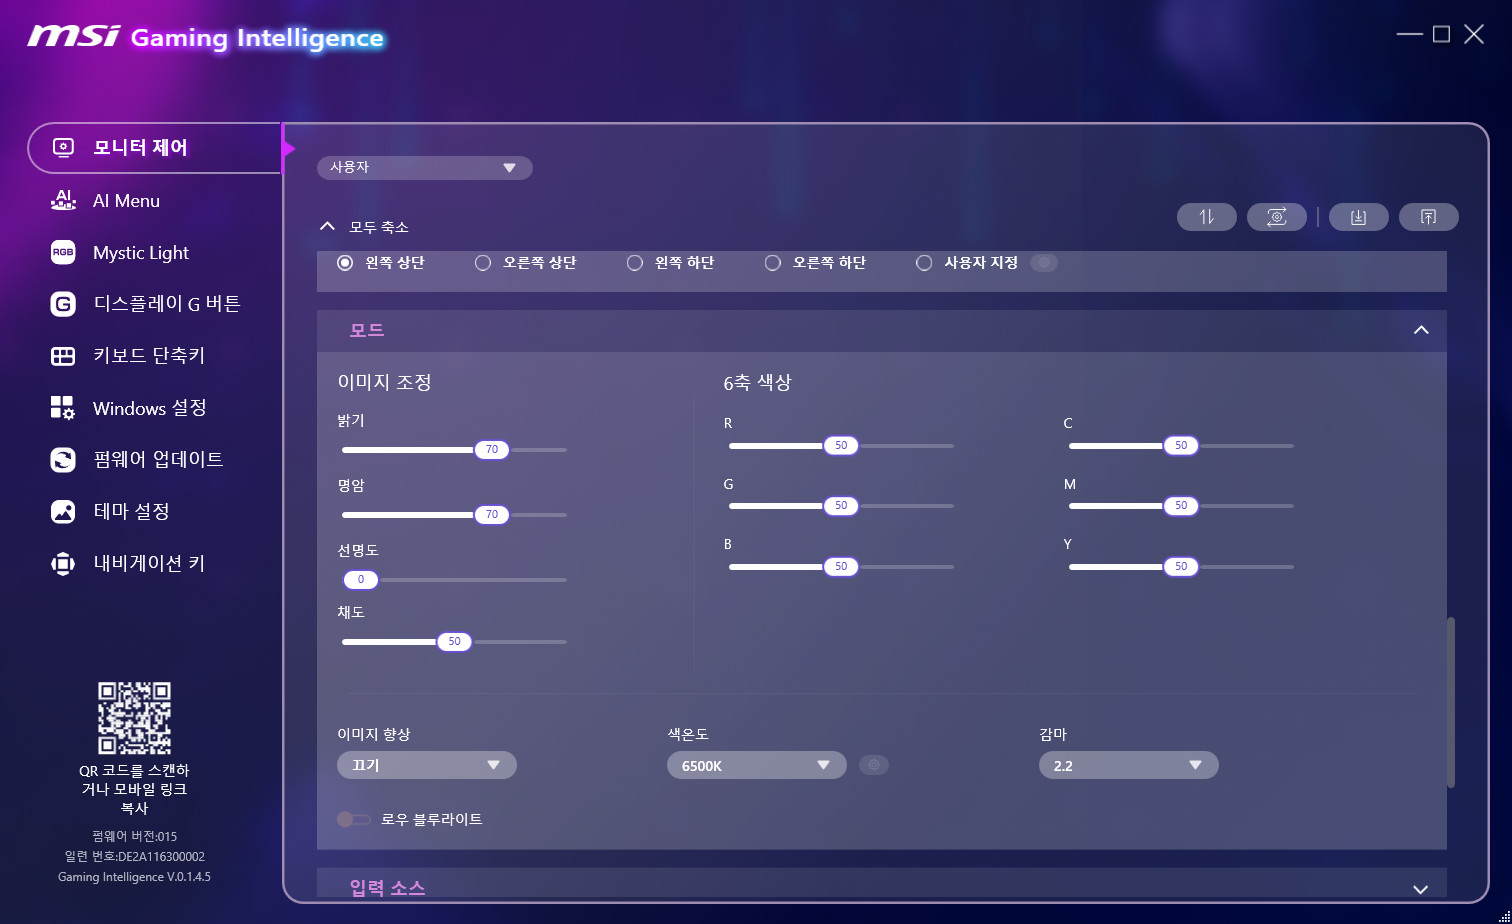1512x924 pixels.
Task: Select 오른쪽 하단 radio option
Action: [772, 263]
